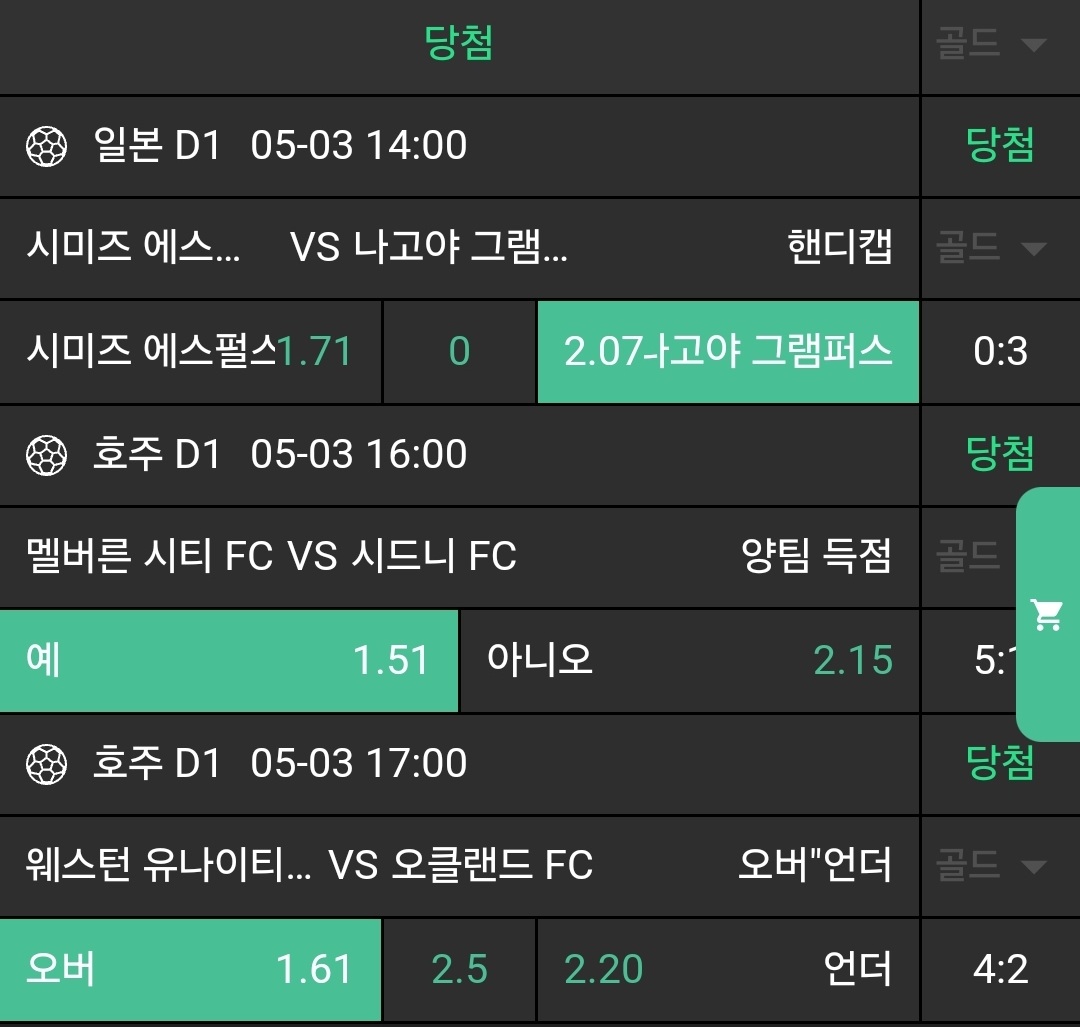1080x1027 pixels.
Task: Open the shopping cart side tab
Action: 1048,614
